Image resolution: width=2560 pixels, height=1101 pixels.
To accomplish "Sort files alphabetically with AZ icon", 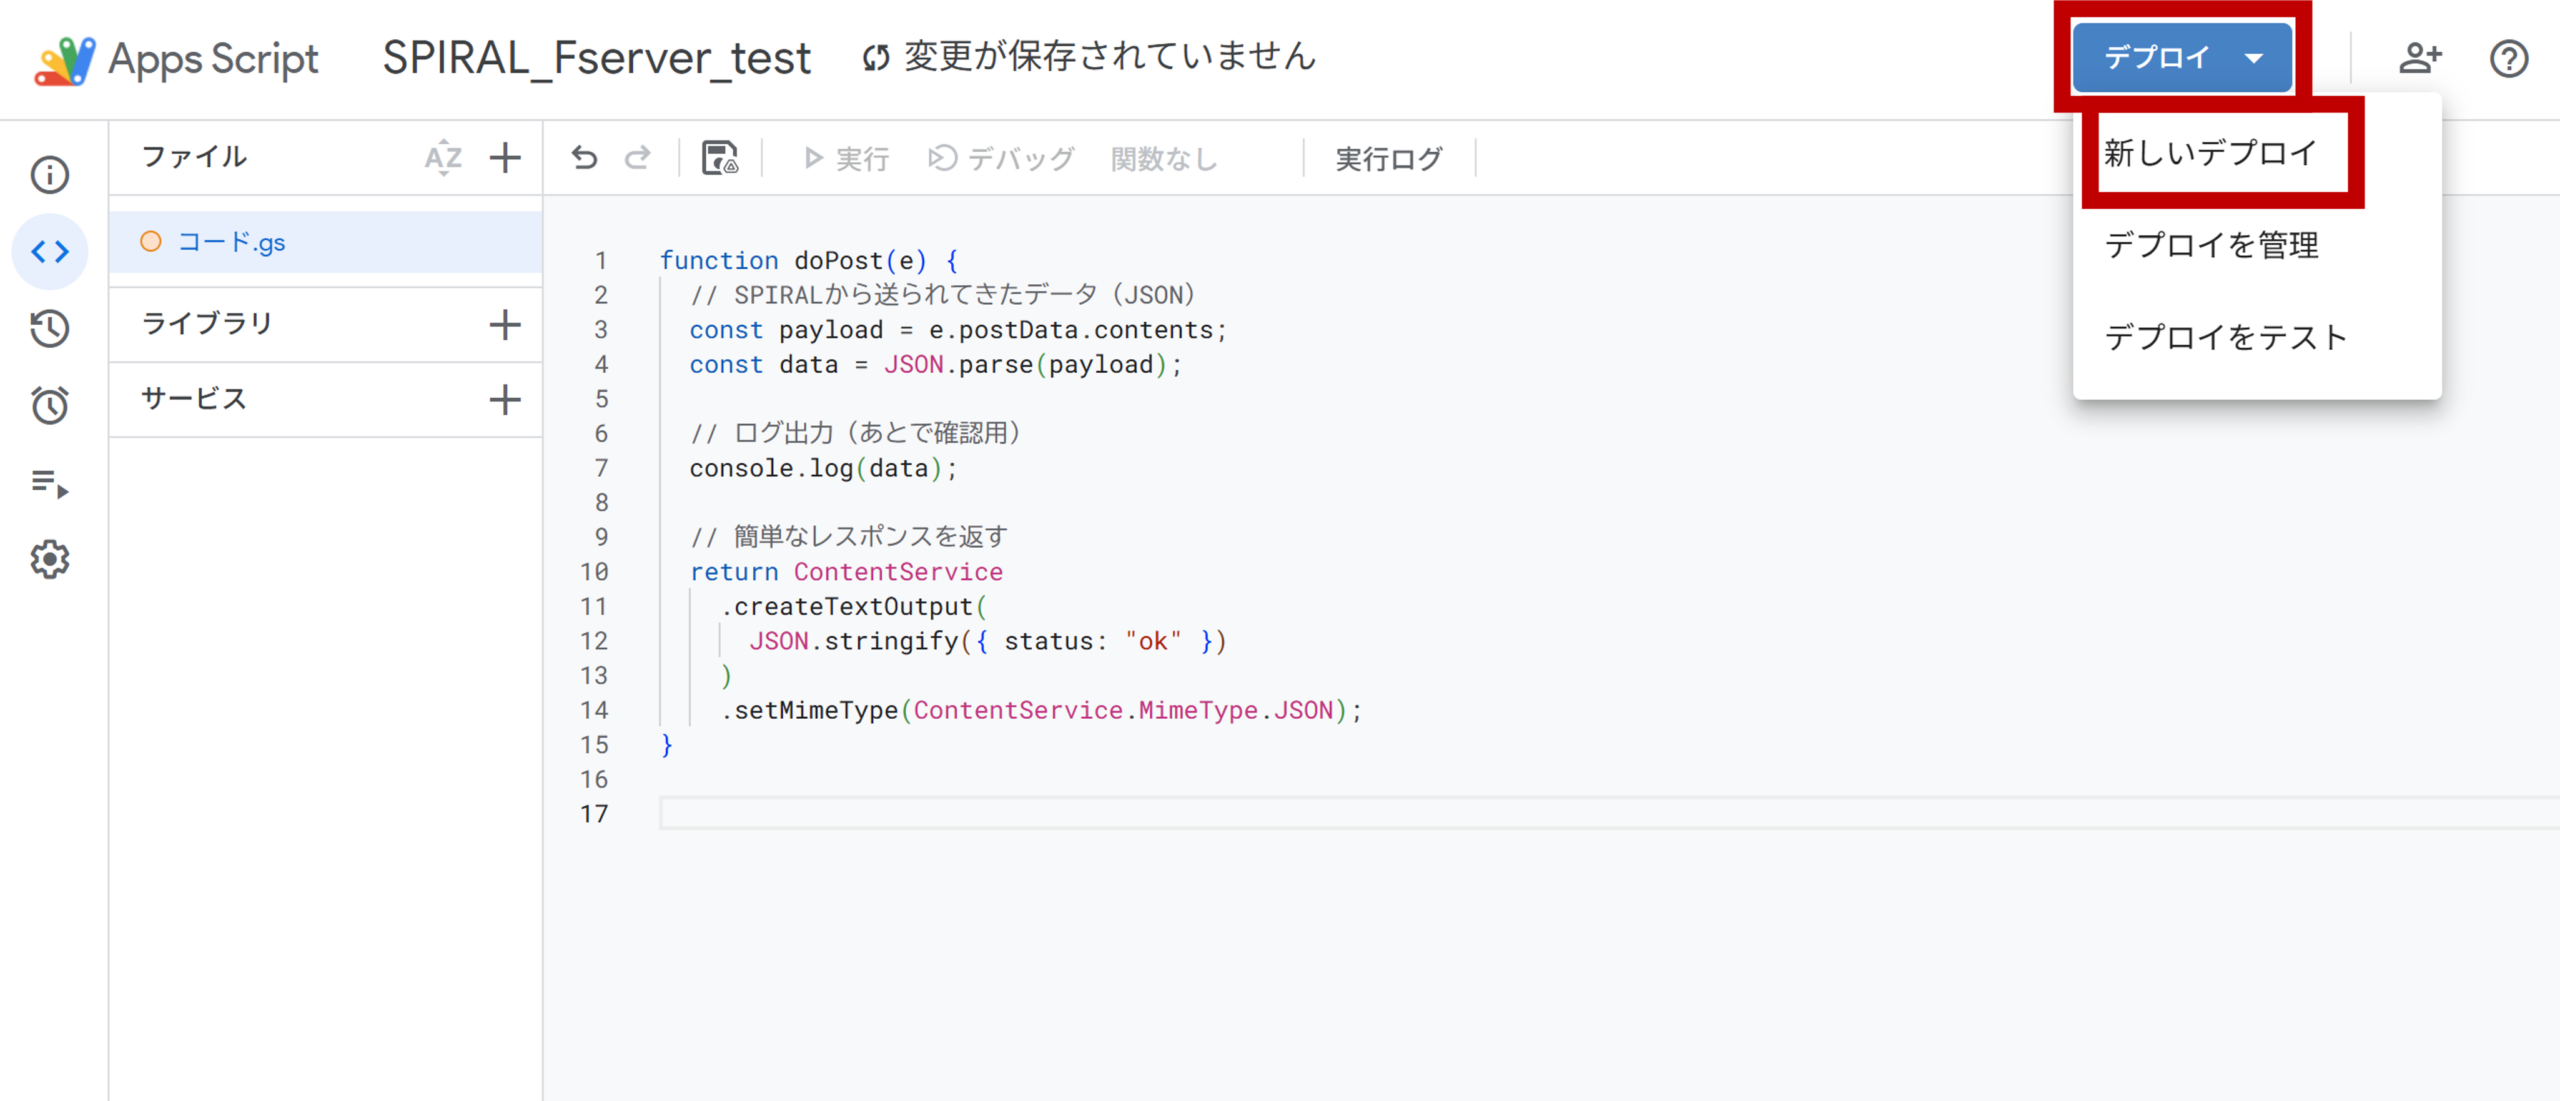I will 443,158.
